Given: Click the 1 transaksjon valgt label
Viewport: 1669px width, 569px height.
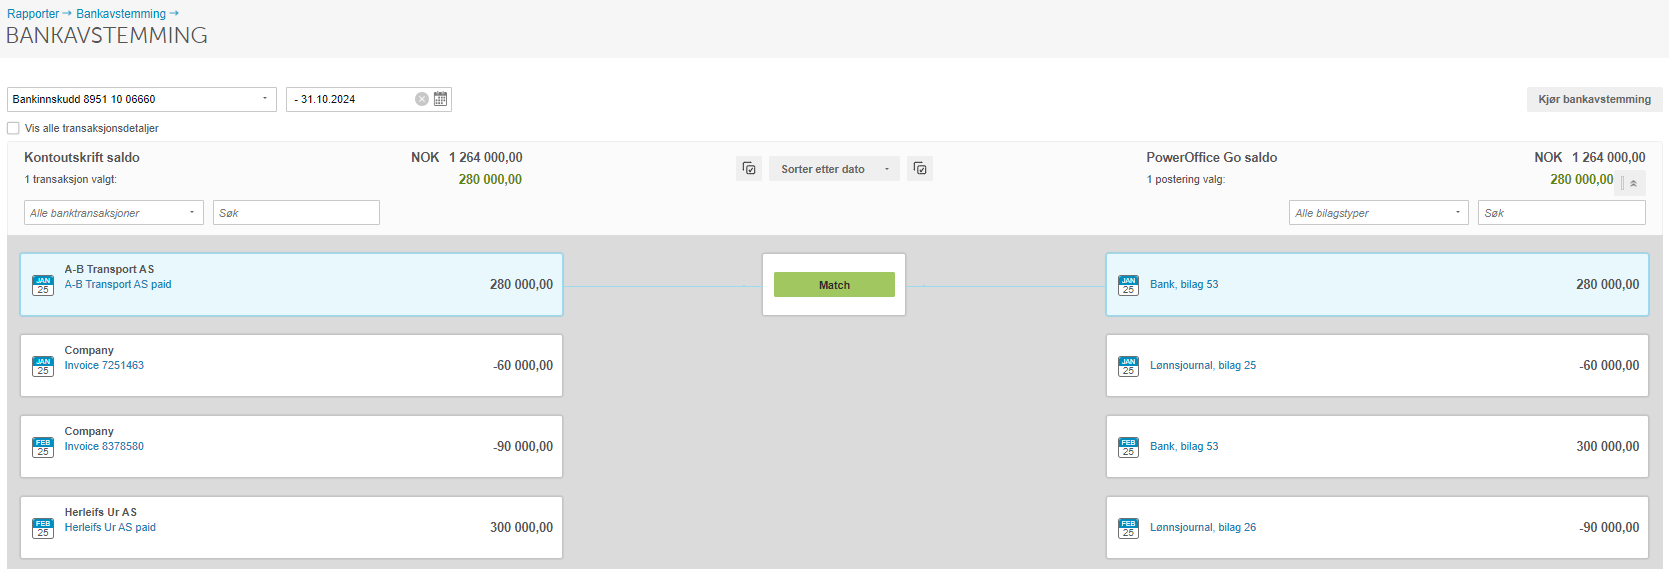Looking at the screenshot, I should pyautogui.click(x=70, y=180).
